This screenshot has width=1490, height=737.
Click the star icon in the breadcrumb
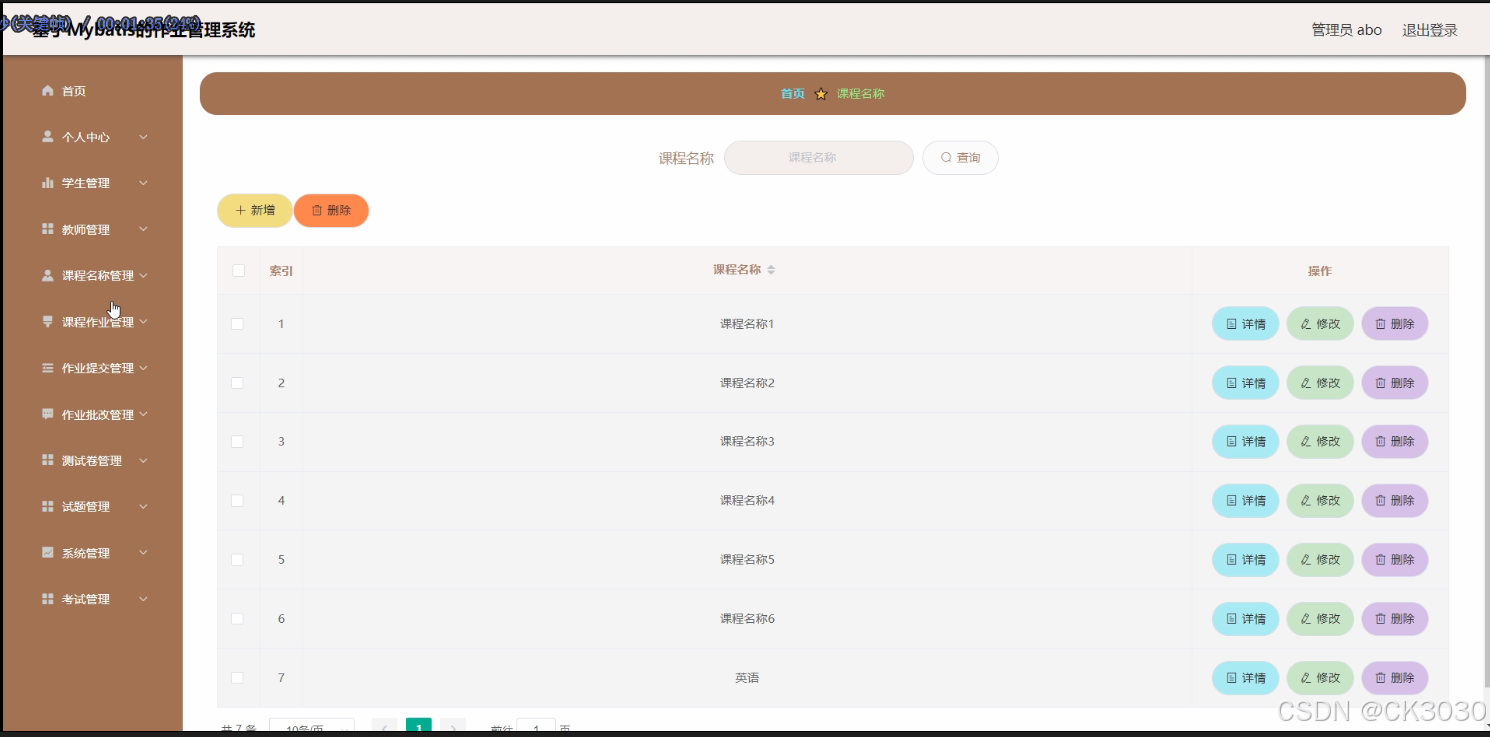click(x=821, y=93)
